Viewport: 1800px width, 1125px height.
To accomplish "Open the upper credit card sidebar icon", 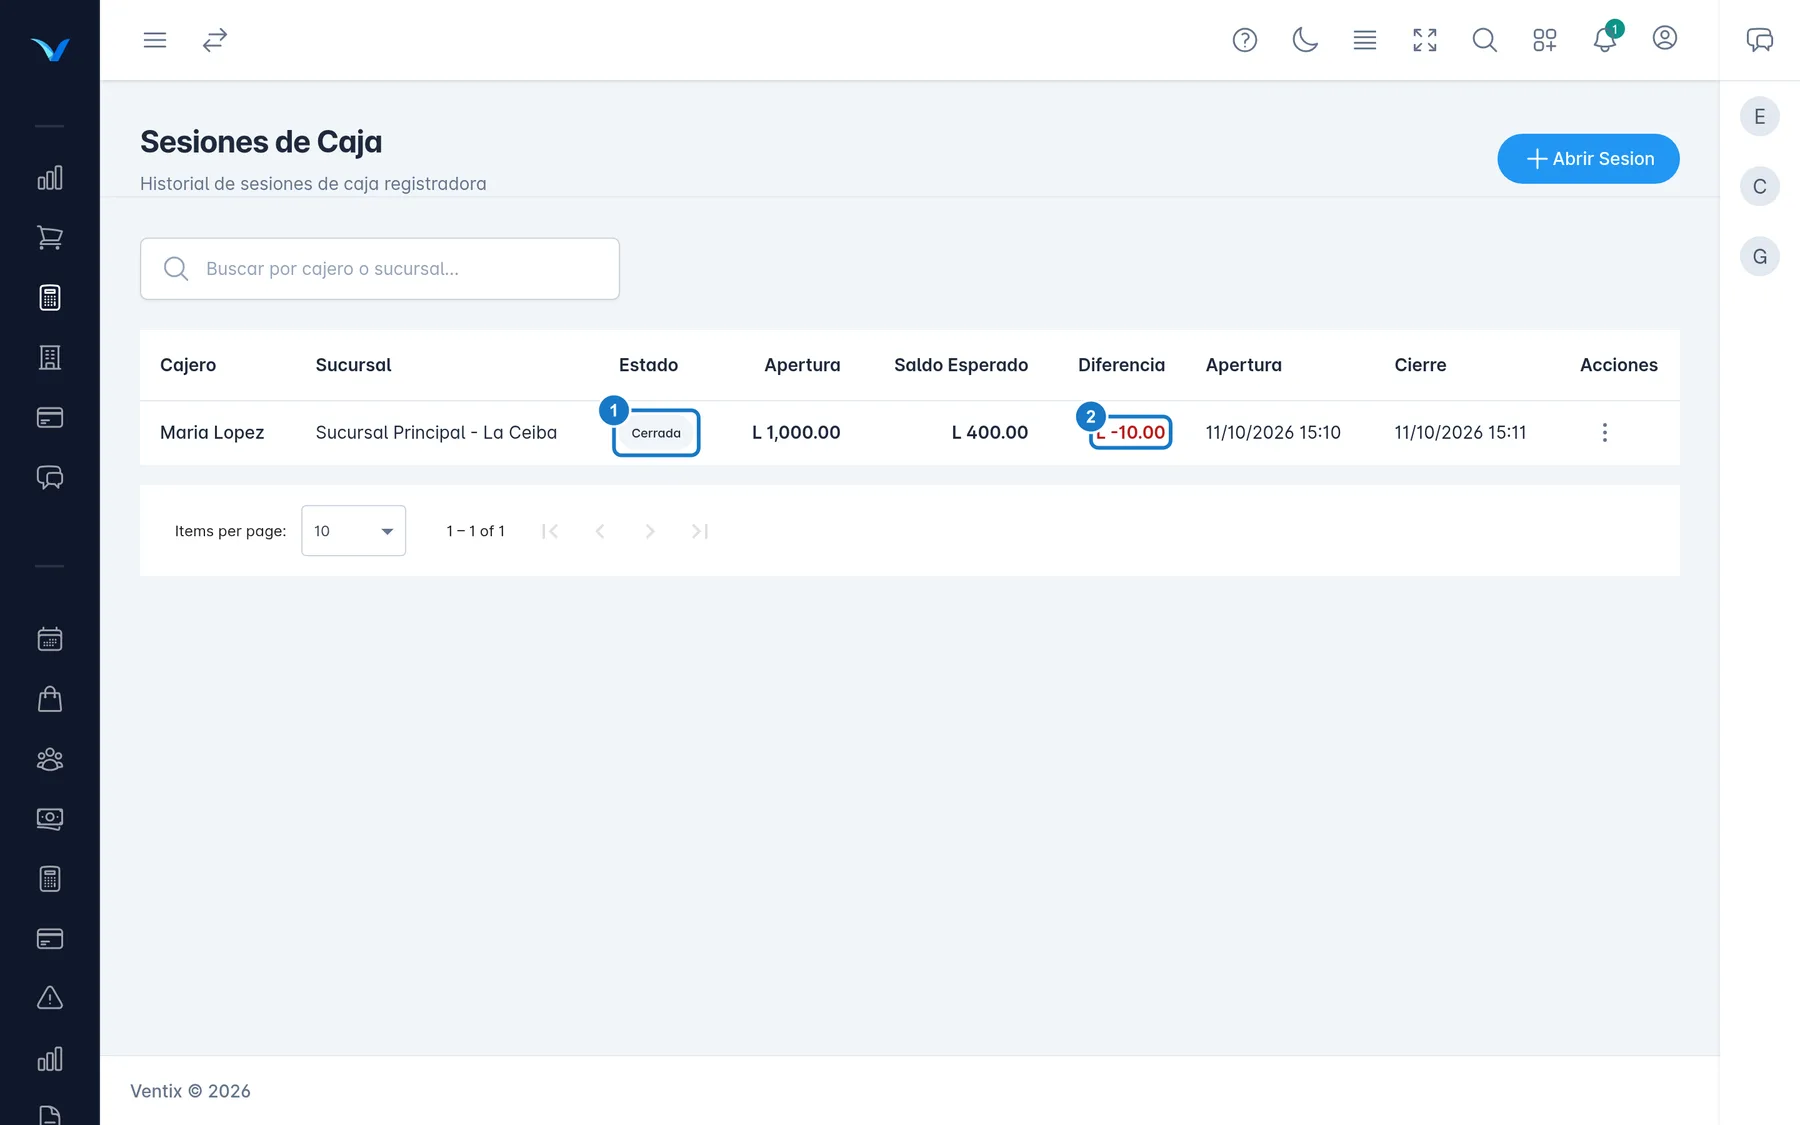I will coord(50,418).
